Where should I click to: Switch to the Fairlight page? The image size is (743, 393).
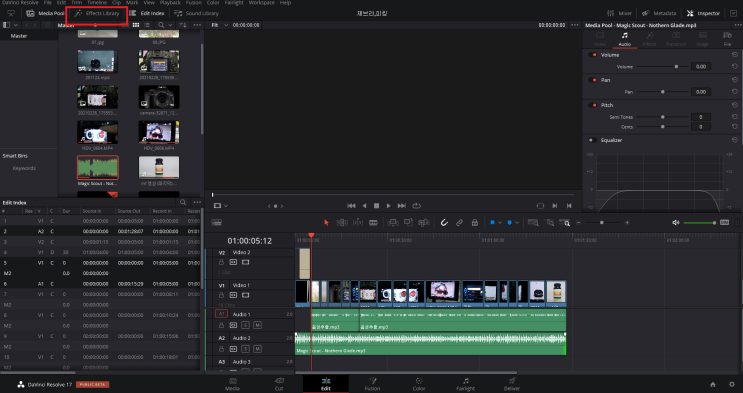(465, 384)
